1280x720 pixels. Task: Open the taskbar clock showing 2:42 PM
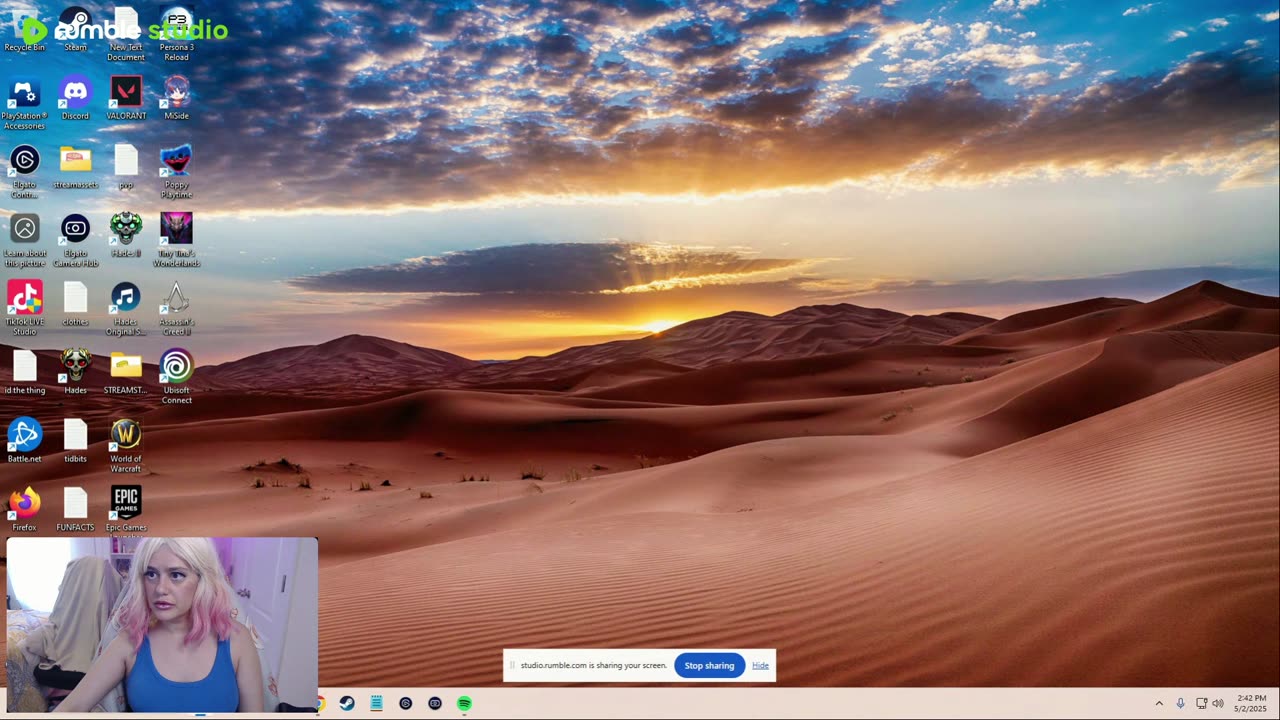[x=1252, y=703]
